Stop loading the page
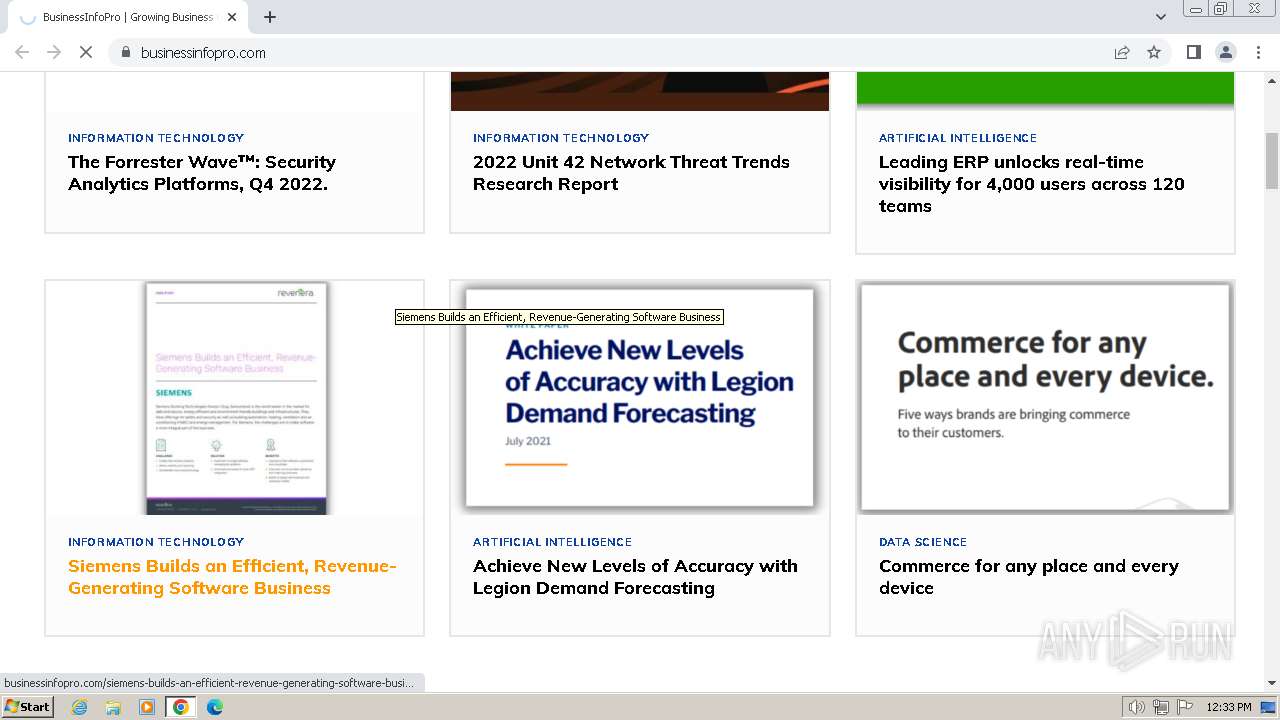This screenshot has height=720, width=1280. click(x=86, y=52)
